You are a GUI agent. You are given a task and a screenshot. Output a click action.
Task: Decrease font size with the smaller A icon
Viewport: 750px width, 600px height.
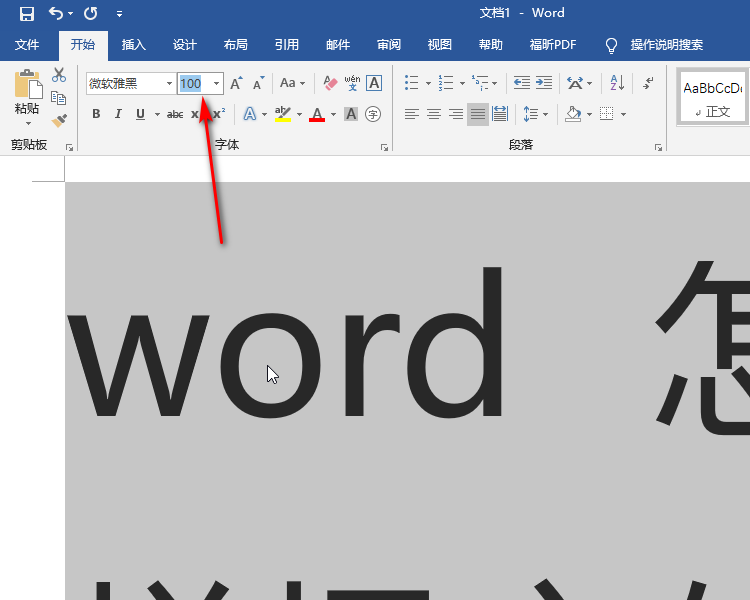(x=258, y=83)
